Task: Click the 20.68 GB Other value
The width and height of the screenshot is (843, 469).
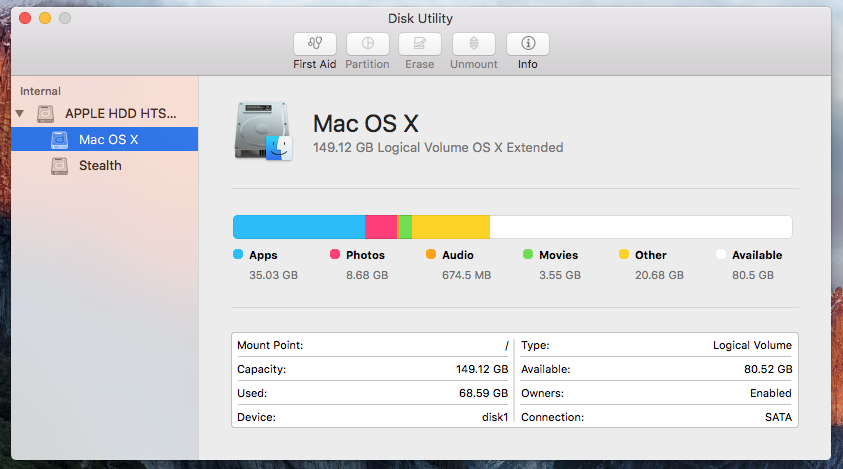Action: (x=660, y=275)
